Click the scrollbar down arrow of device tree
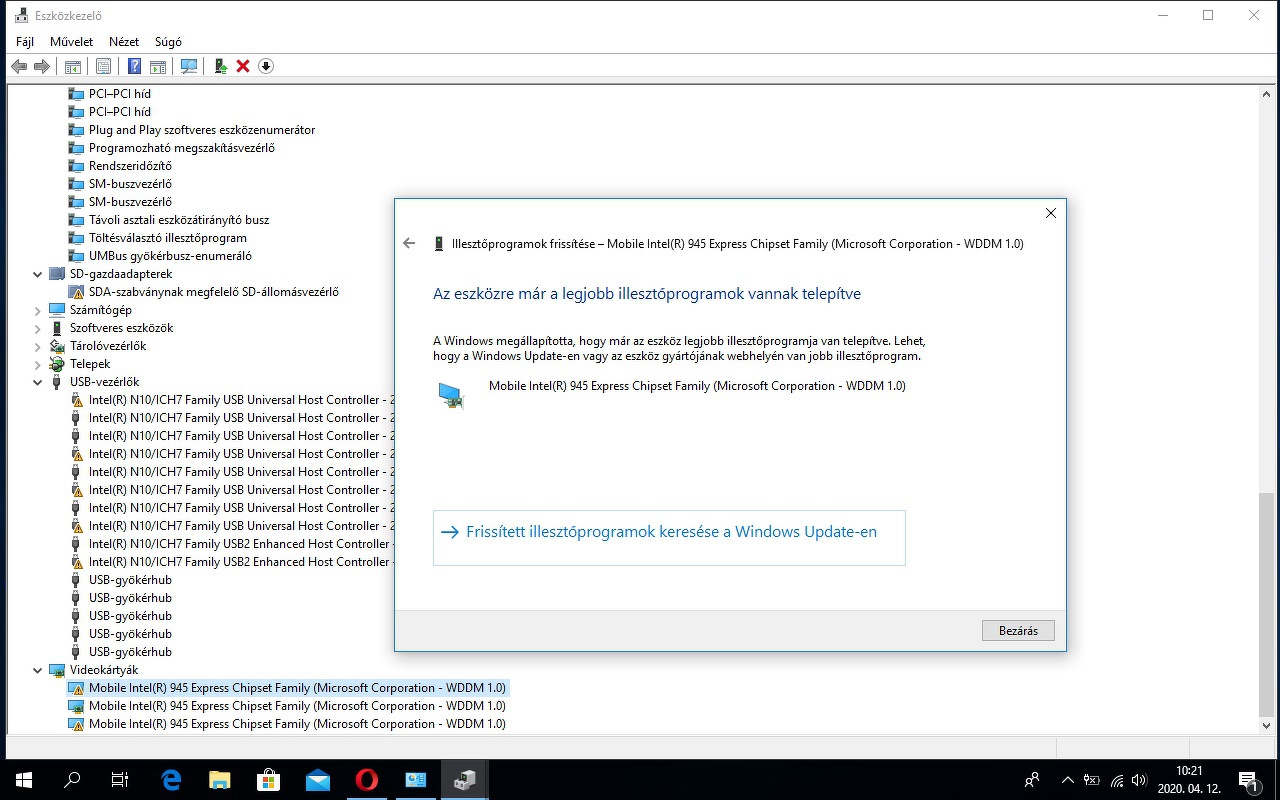1280x800 pixels. (1267, 725)
